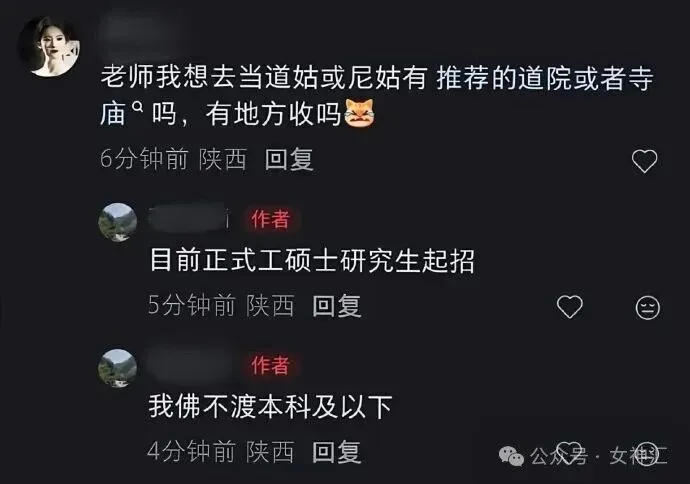Tap the crying cat emoji in the comment

(360, 114)
